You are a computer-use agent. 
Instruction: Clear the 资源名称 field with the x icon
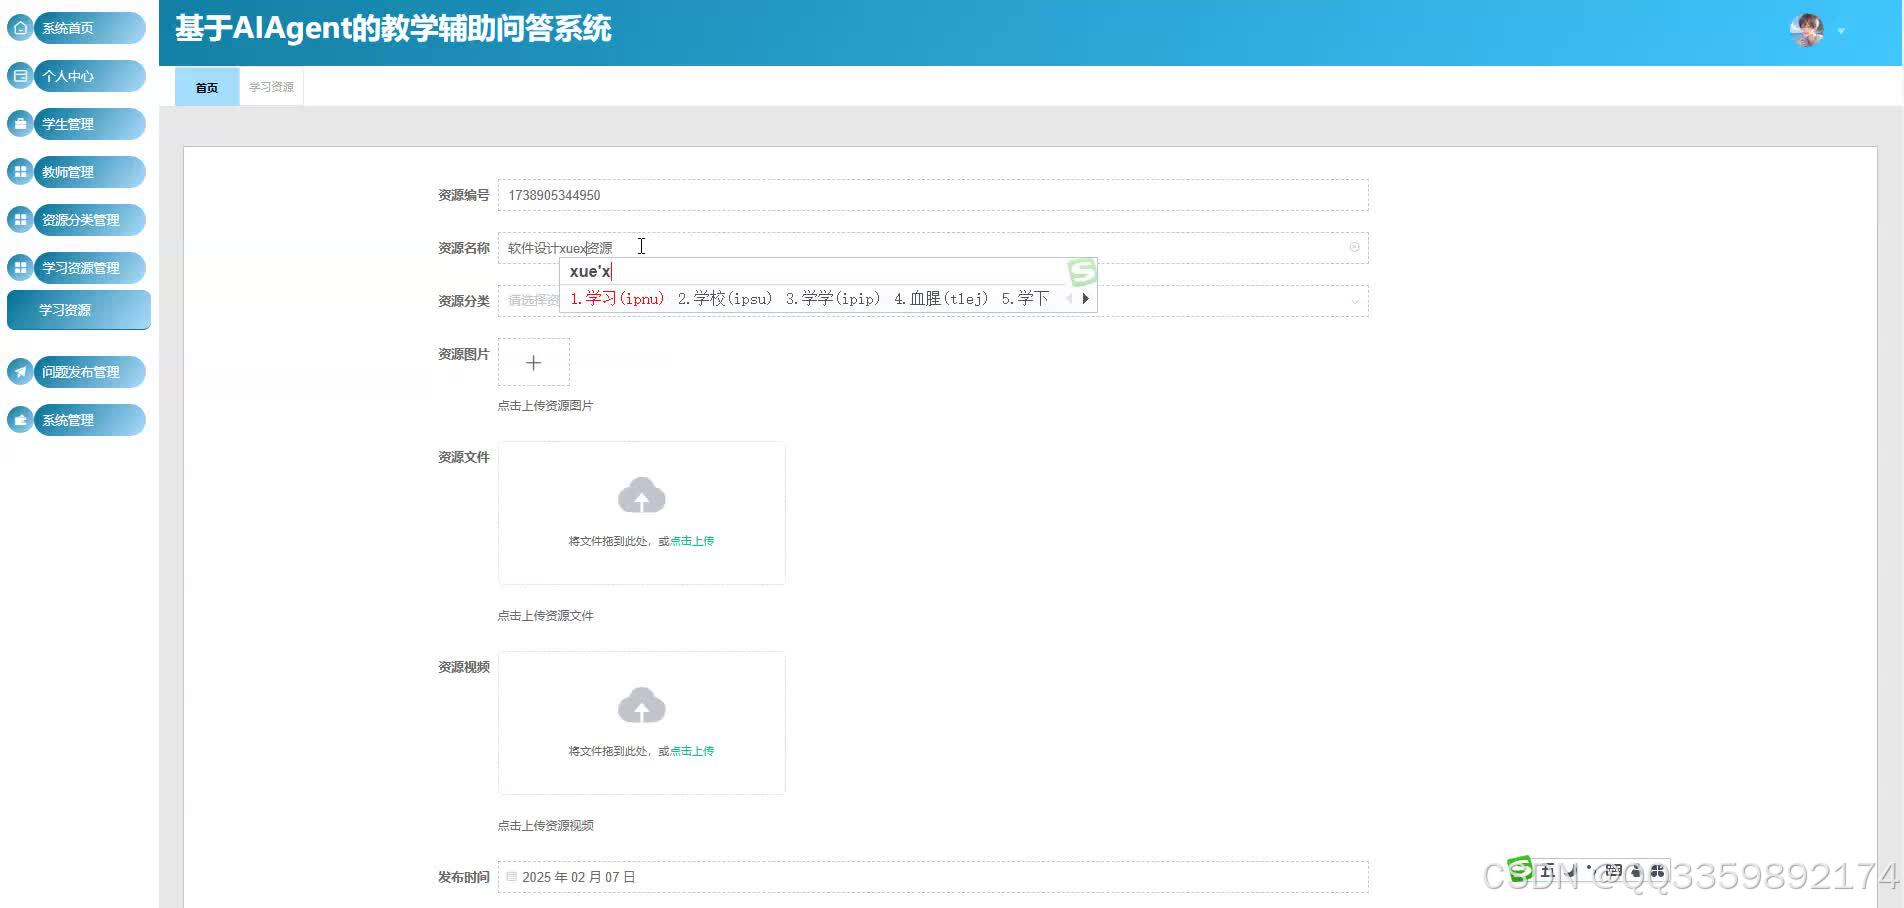1354,247
